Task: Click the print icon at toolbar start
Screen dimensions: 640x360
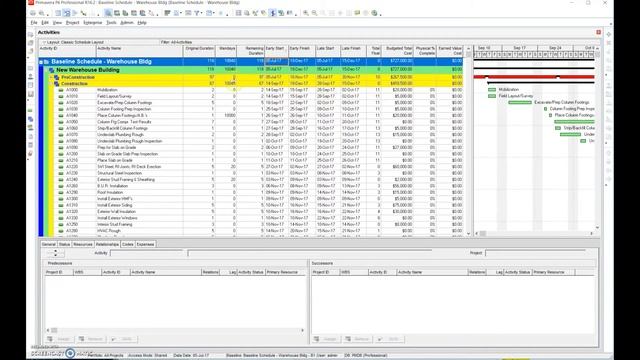Action: (x=33, y=13)
